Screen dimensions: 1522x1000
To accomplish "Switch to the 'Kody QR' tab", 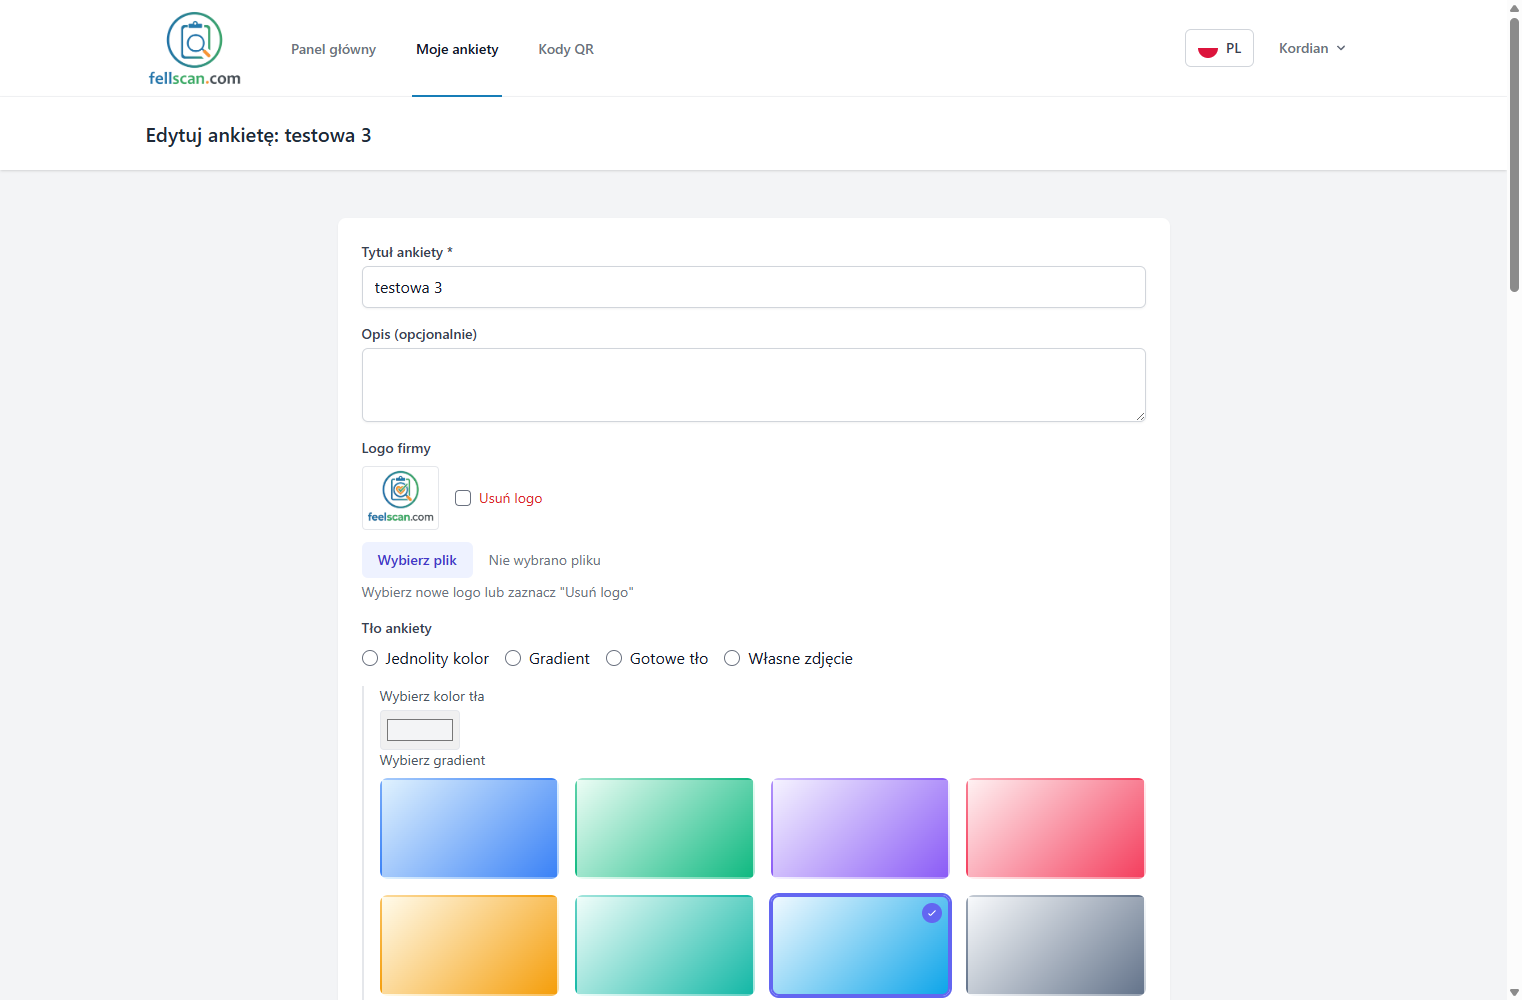I will pyautogui.click(x=566, y=49).
